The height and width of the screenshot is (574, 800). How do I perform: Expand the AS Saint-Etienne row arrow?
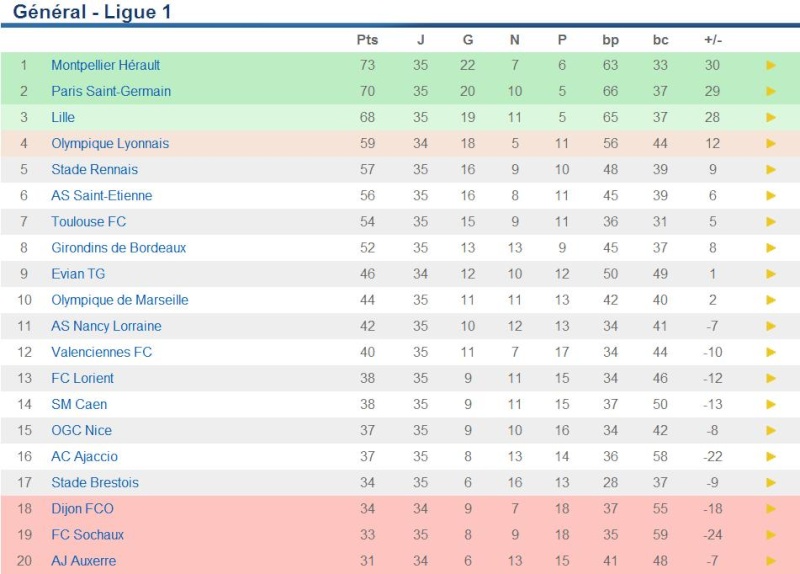tap(771, 195)
